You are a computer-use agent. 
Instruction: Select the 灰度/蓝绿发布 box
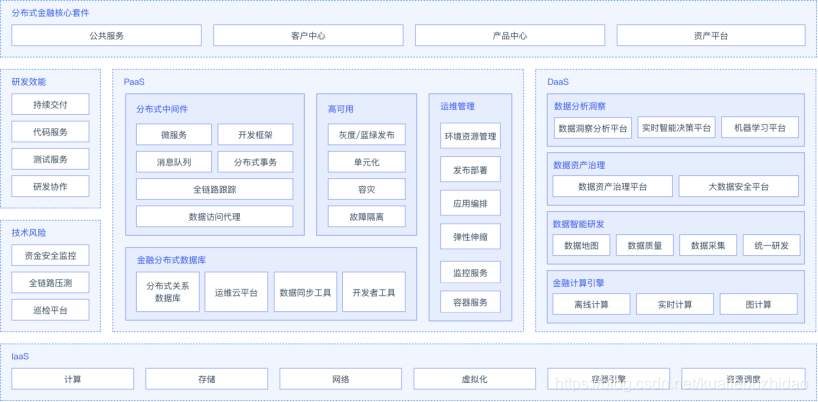click(367, 135)
